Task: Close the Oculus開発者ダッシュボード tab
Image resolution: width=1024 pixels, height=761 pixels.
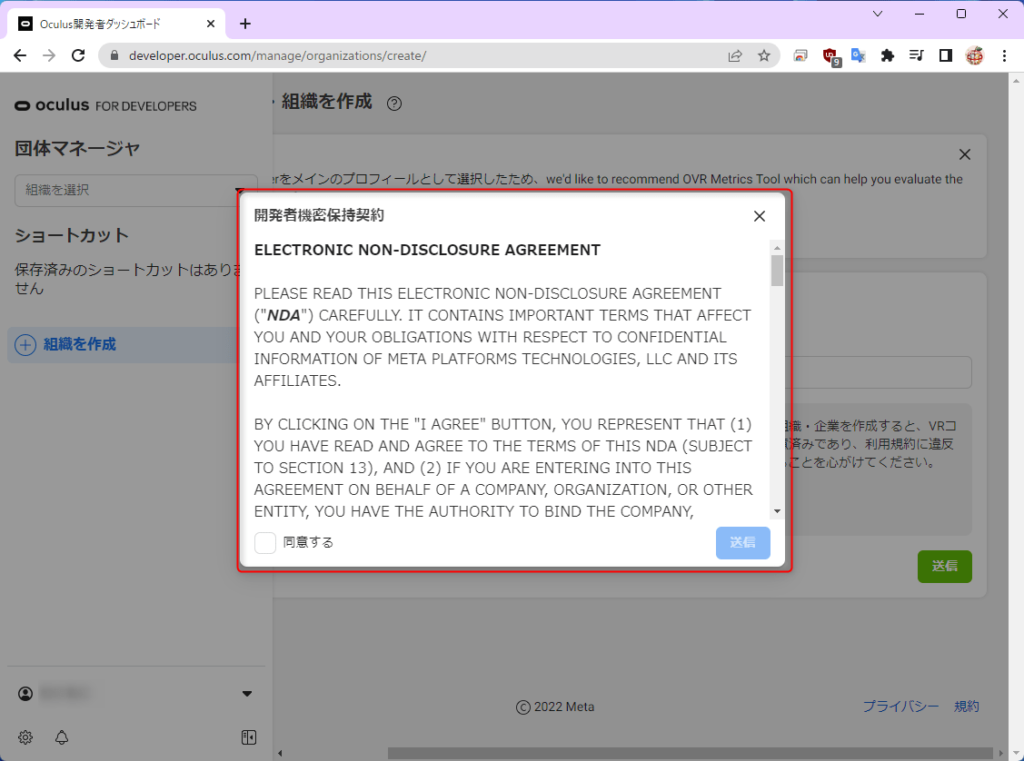Action: pos(210,24)
